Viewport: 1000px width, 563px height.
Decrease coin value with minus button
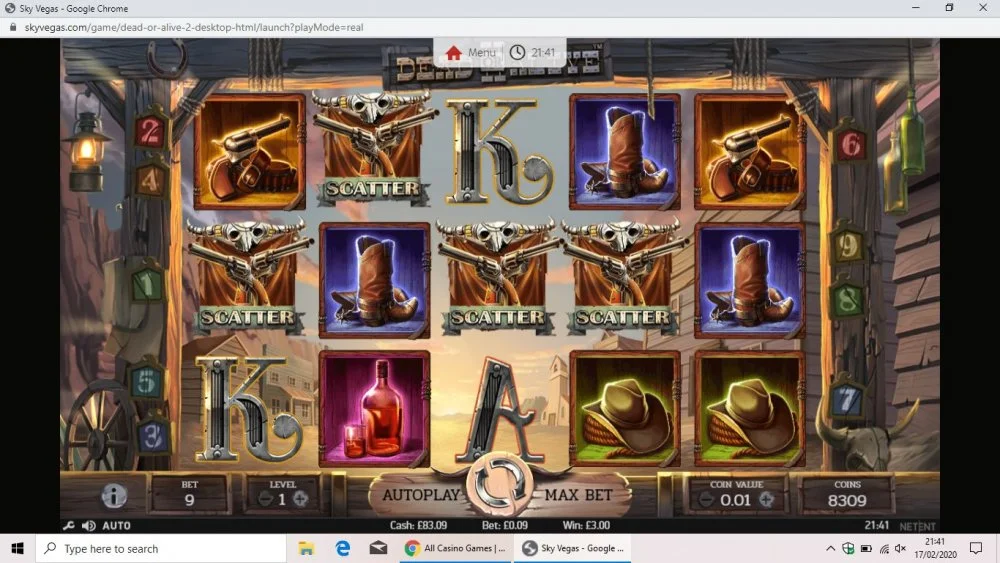[705, 500]
